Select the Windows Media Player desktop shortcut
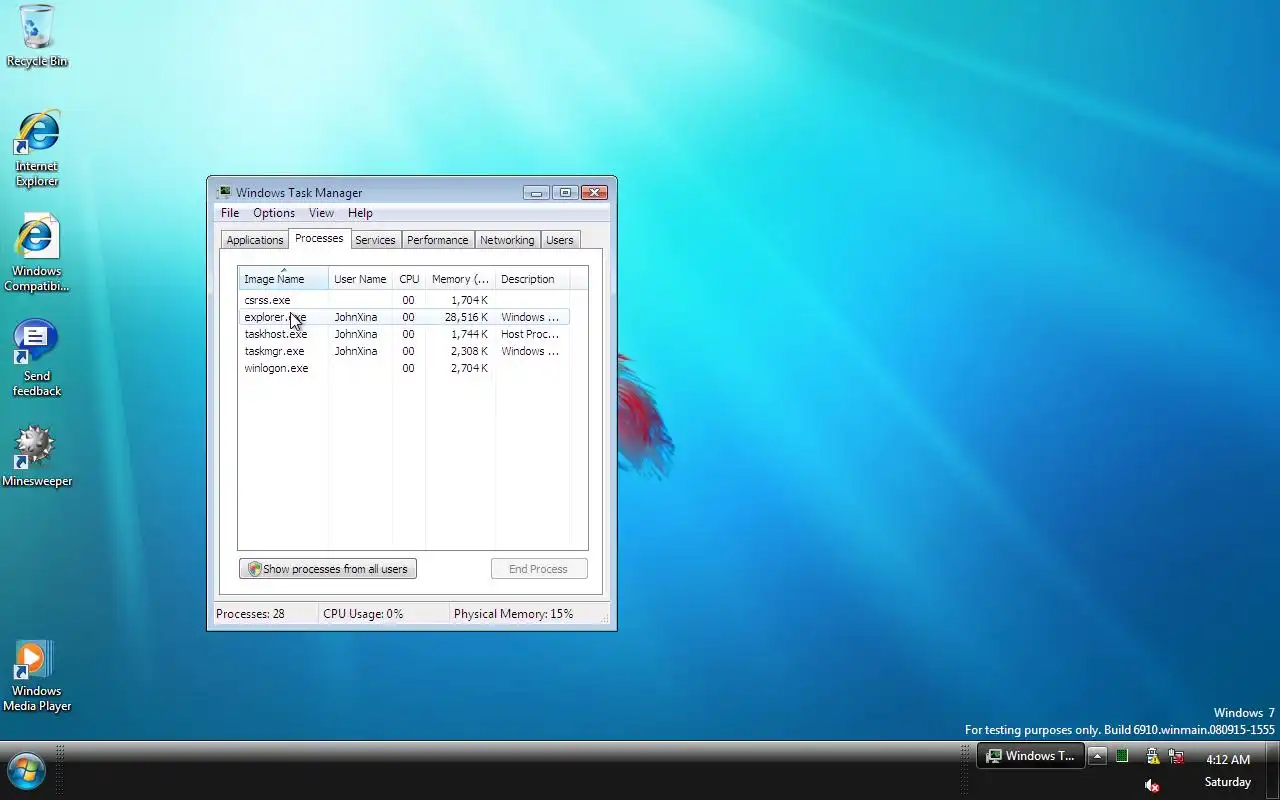 click(37, 676)
